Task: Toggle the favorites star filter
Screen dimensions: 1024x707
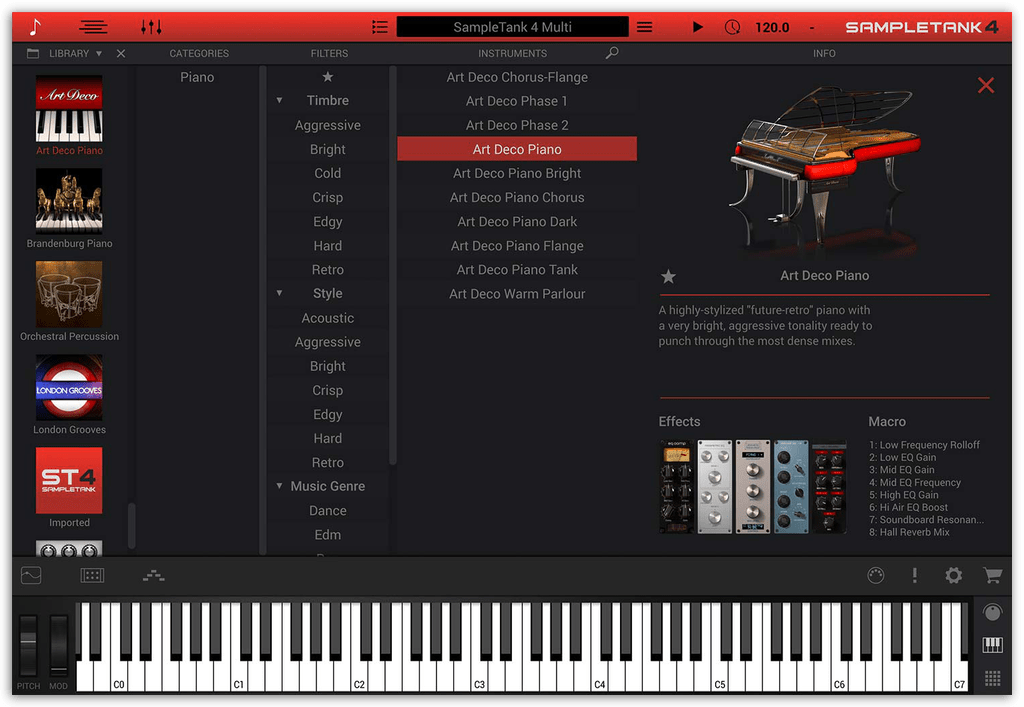Action: click(x=328, y=77)
